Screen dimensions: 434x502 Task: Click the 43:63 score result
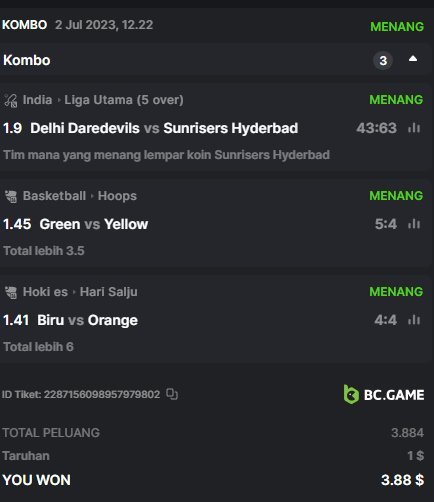pos(376,128)
